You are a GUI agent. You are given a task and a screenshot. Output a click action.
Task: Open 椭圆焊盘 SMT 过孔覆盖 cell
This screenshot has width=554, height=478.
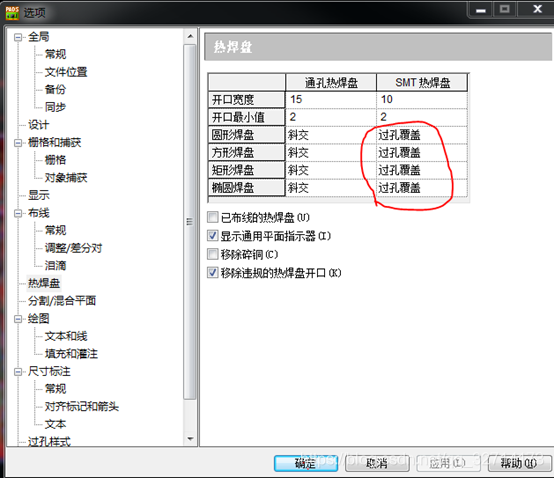click(x=422, y=188)
